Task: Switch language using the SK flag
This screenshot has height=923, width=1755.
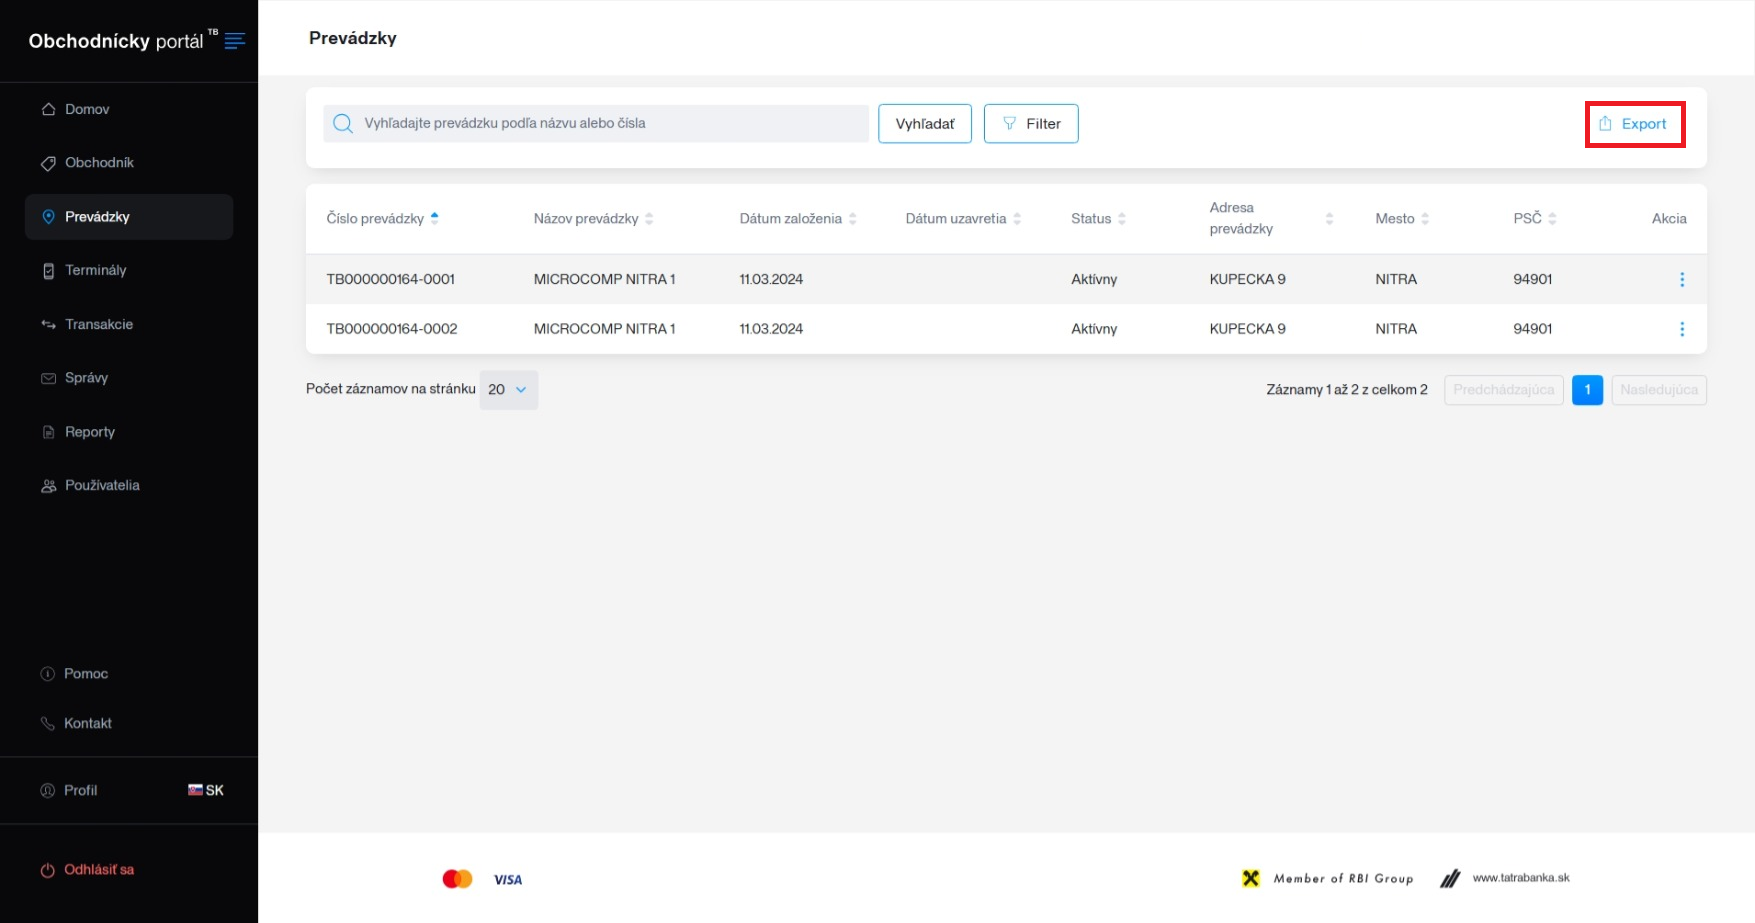Action: [205, 790]
